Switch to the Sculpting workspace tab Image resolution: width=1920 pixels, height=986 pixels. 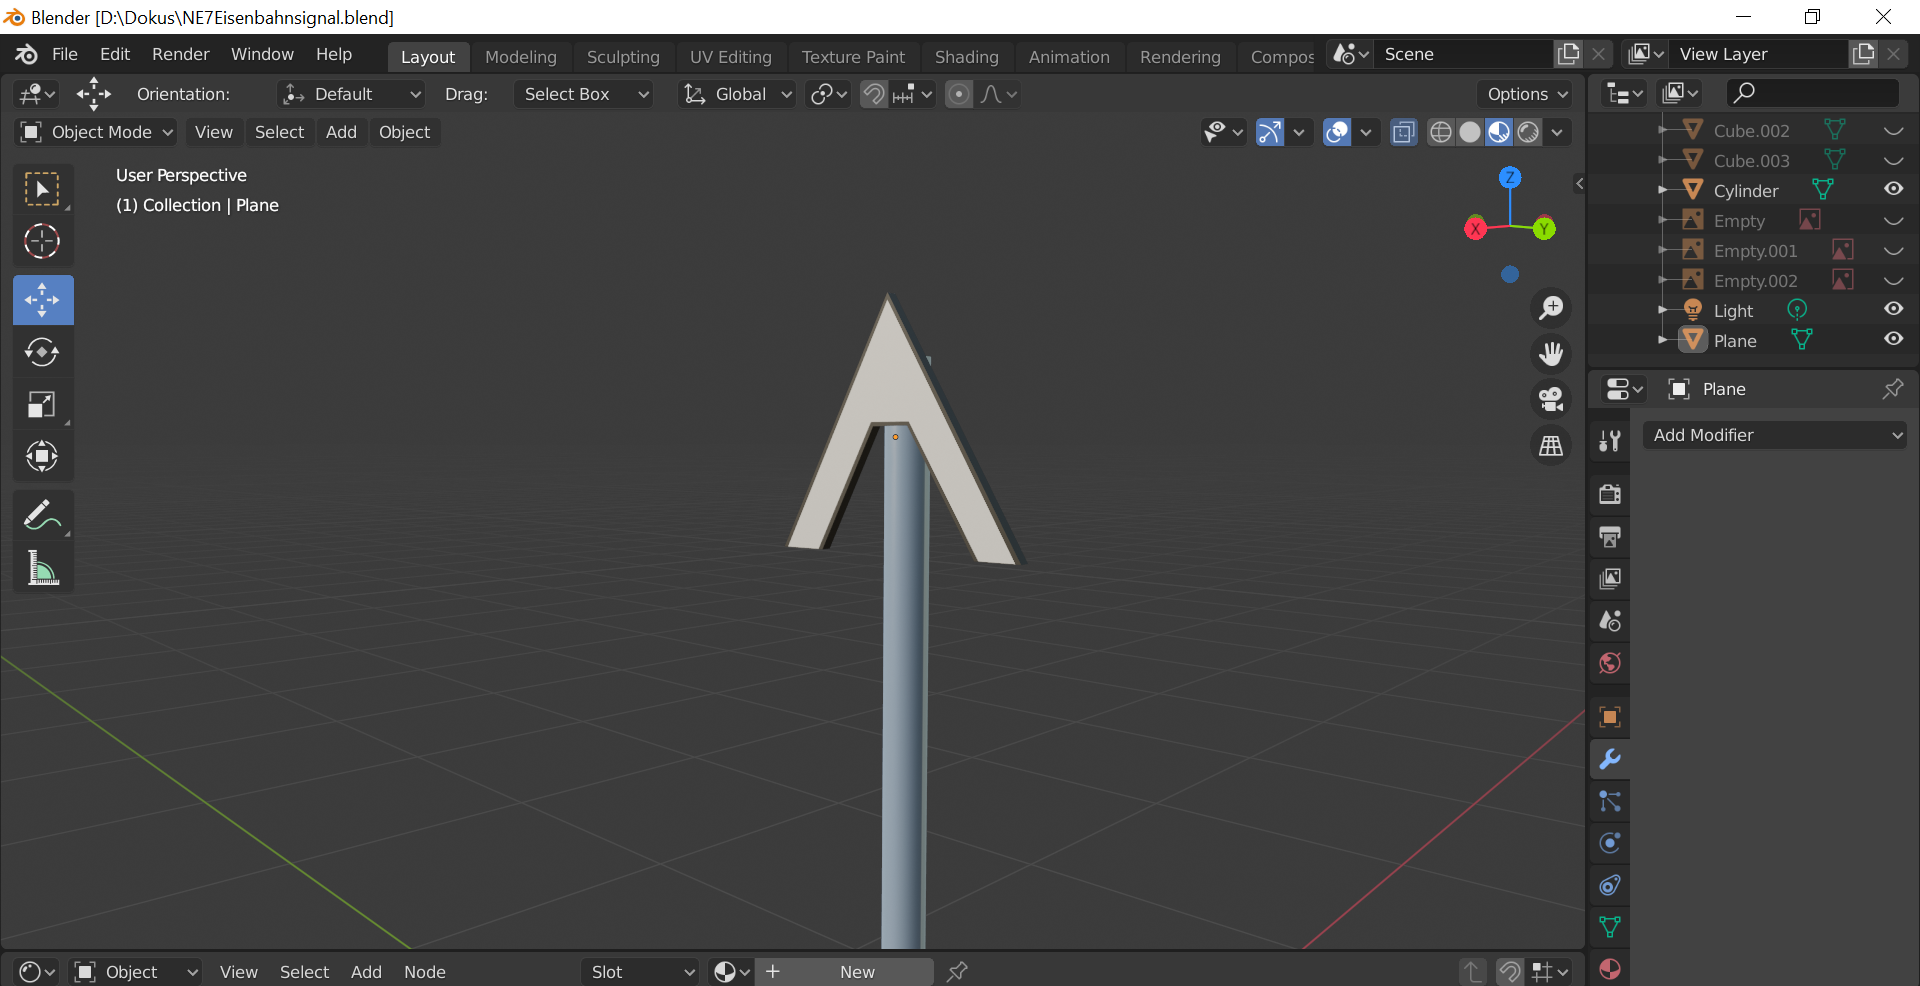(x=622, y=57)
